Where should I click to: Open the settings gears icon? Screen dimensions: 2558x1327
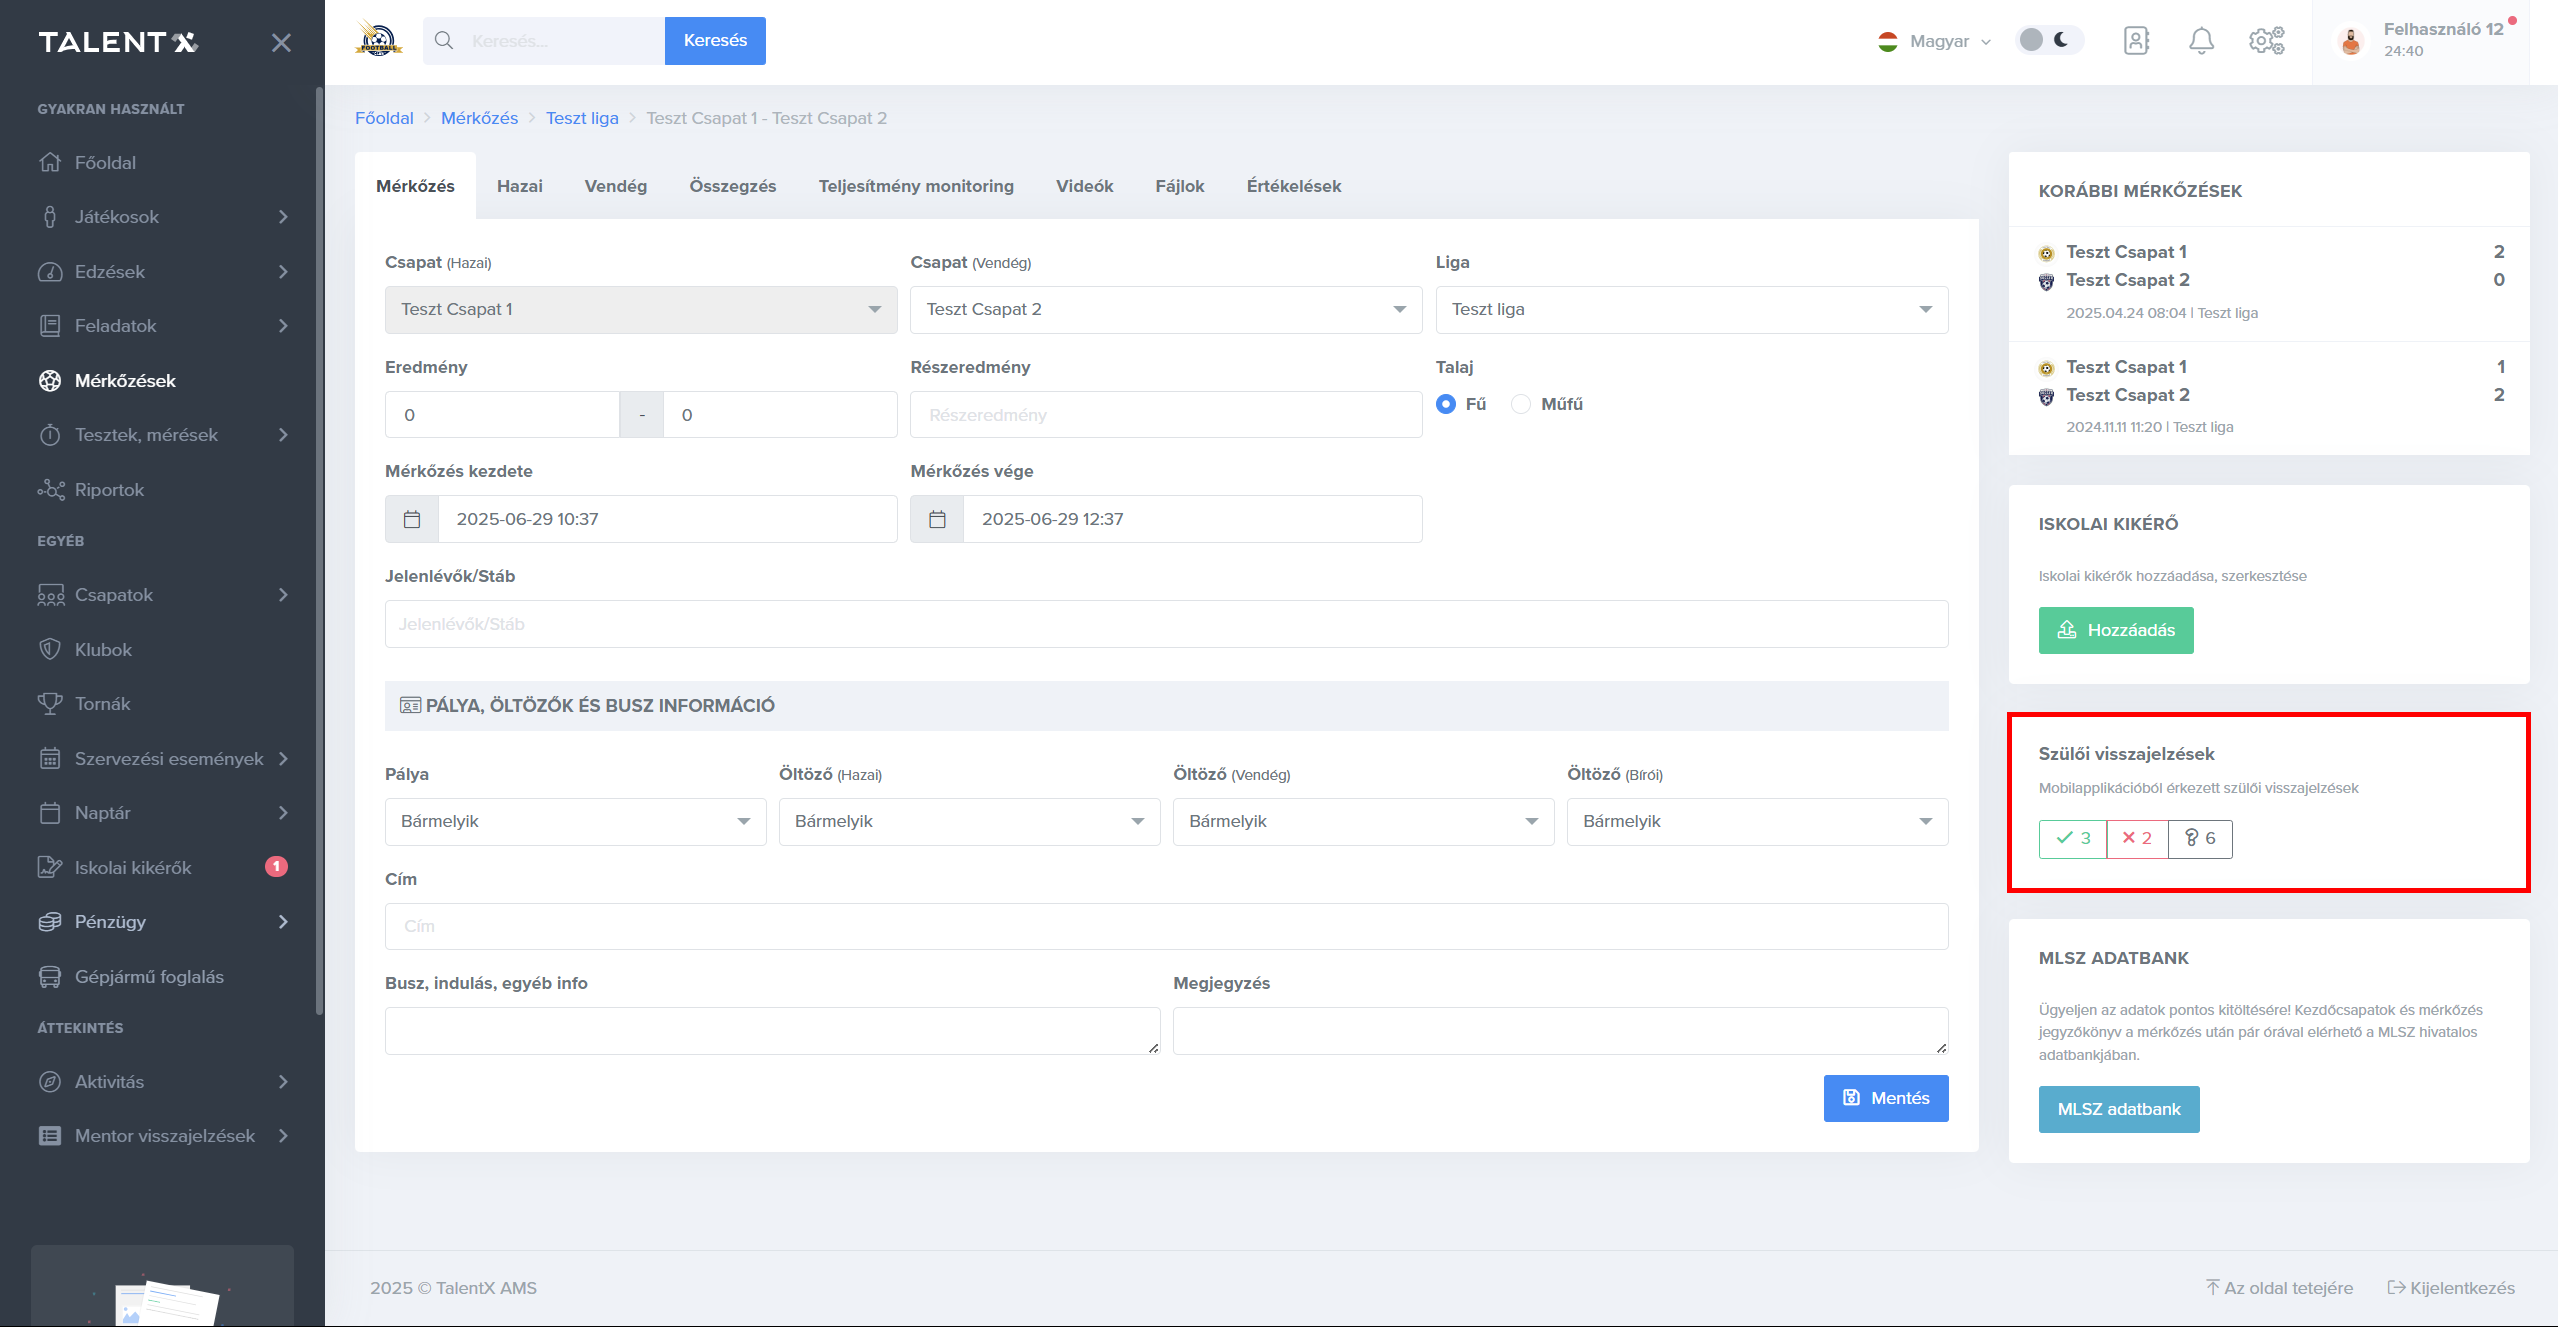2266,41
